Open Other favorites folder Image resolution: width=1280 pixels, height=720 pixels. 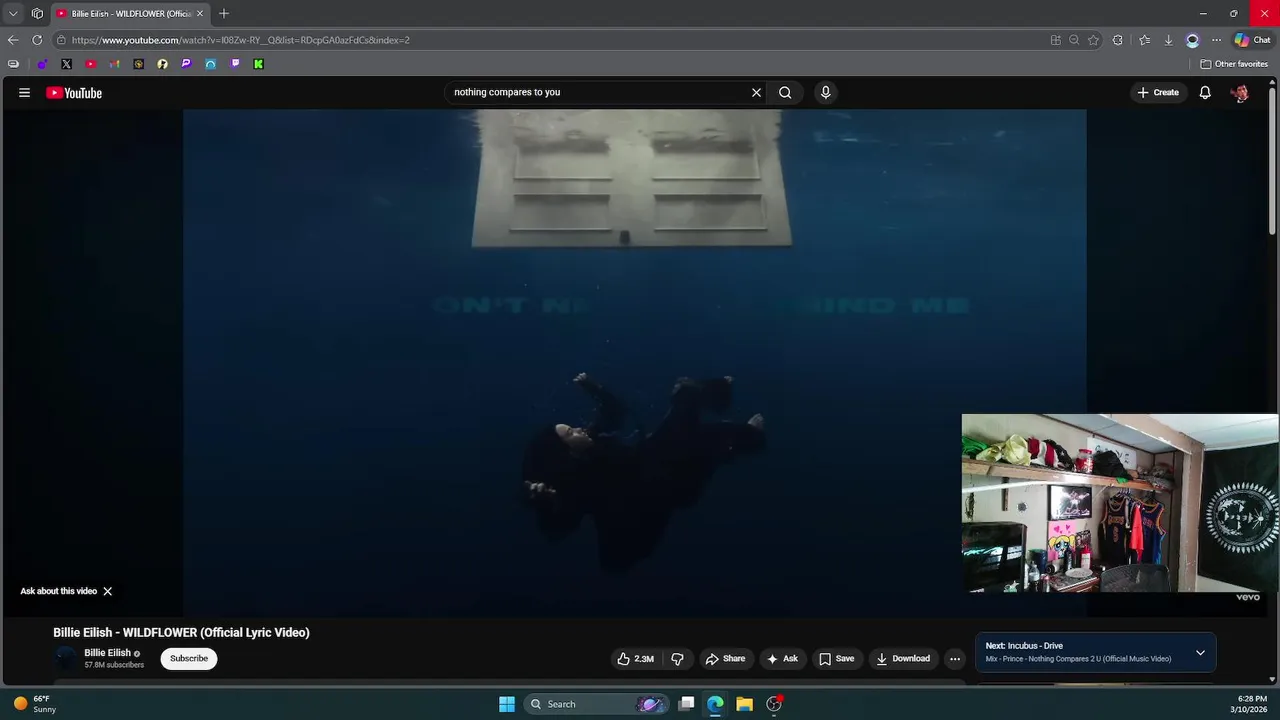(1234, 64)
